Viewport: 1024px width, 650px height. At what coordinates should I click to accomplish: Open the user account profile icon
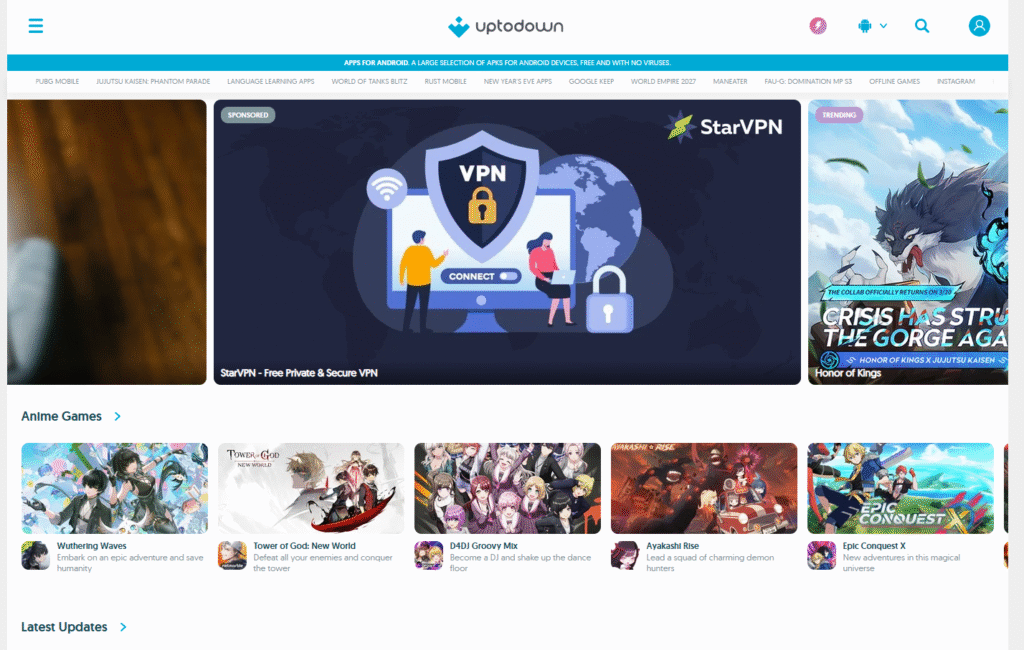point(979,26)
